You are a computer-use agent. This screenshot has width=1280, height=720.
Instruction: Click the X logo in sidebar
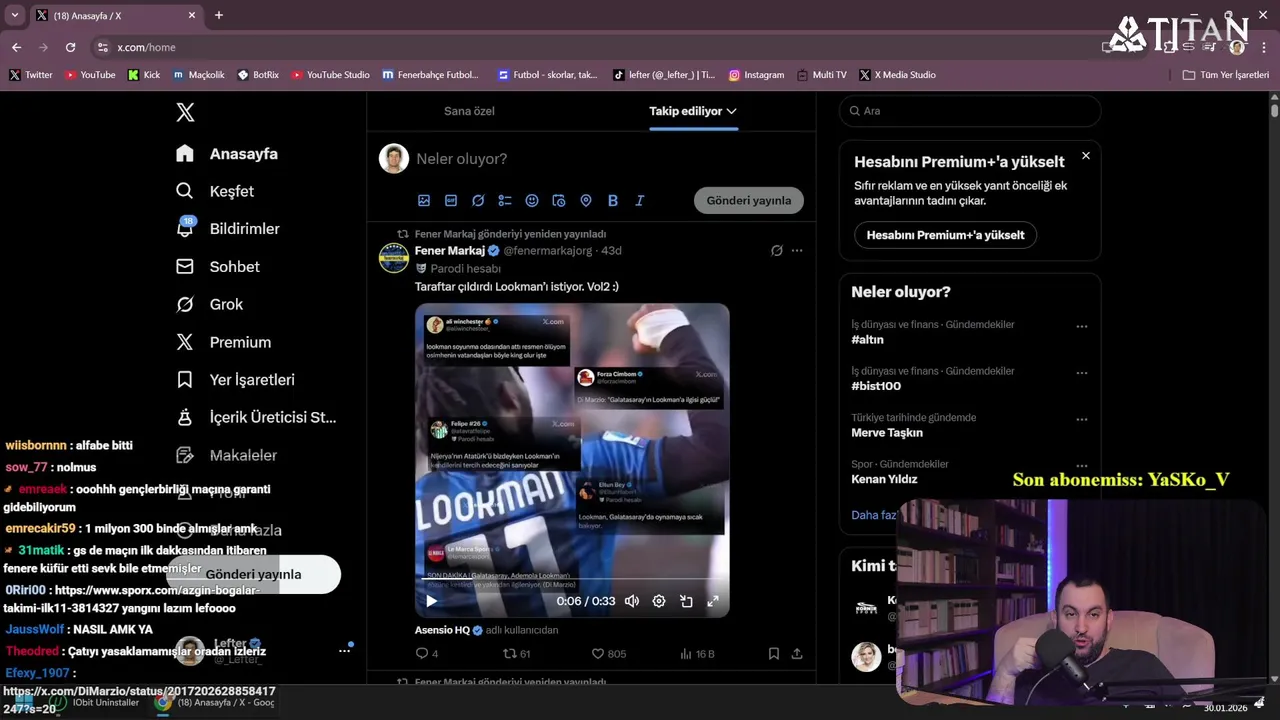click(185, 112)
